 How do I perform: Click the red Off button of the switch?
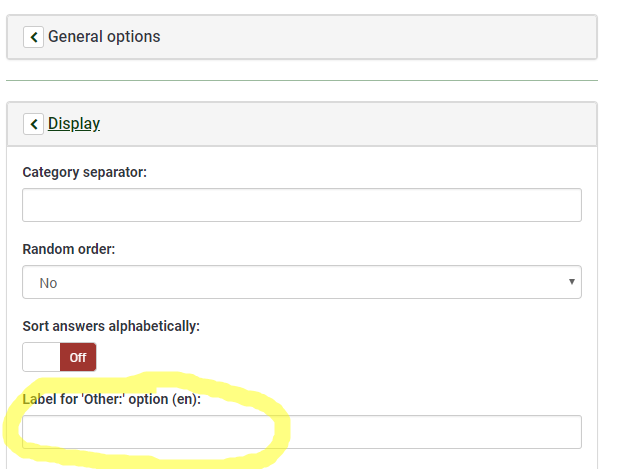(x=78, y=357)
